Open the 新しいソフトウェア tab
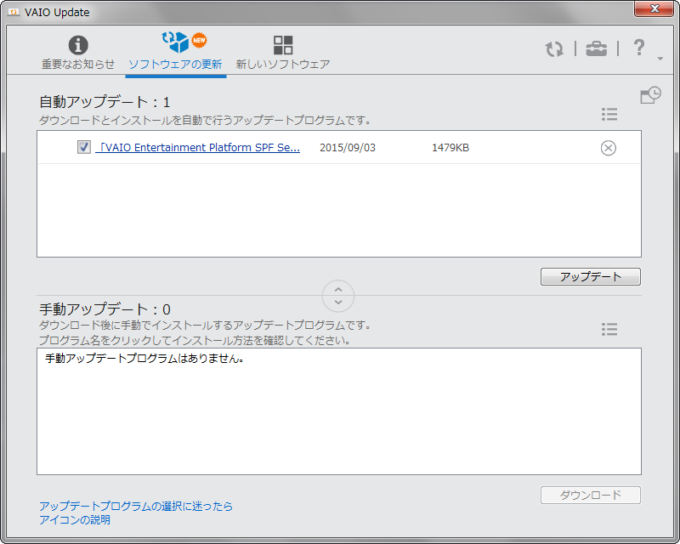The width and height of the screenshot is (680, 544). (283, 53)
